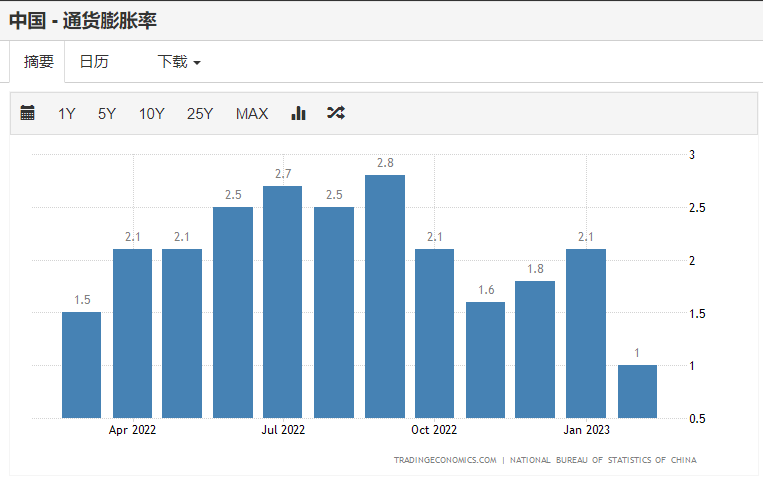
Task: Click the shuffle compare icon
Action: point(336,113)
